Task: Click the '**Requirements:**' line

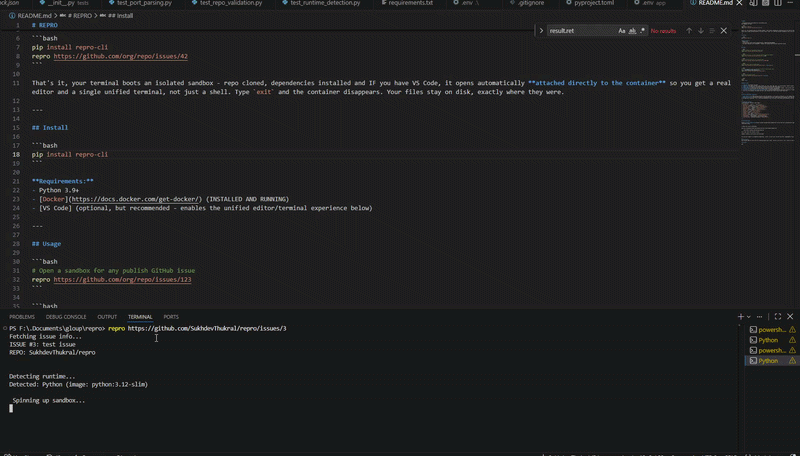Action: (63, 181)
